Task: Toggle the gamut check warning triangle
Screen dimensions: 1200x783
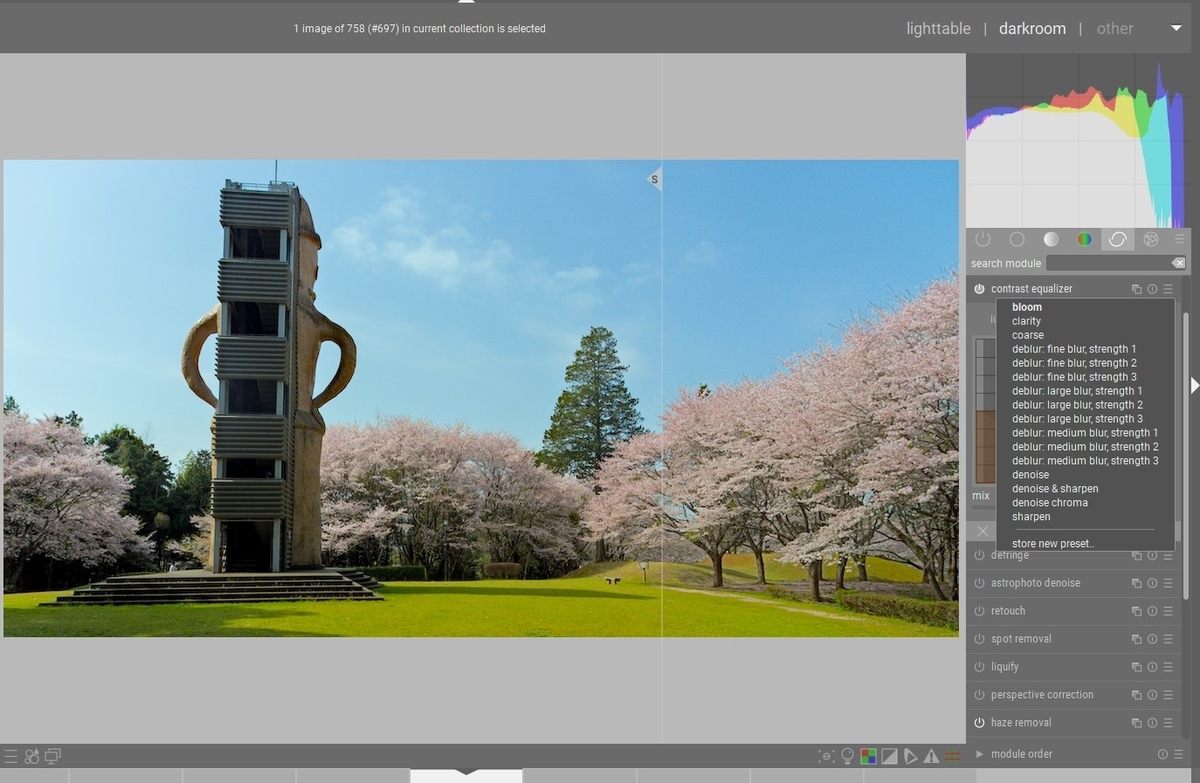Action: [x=931, y=756]
